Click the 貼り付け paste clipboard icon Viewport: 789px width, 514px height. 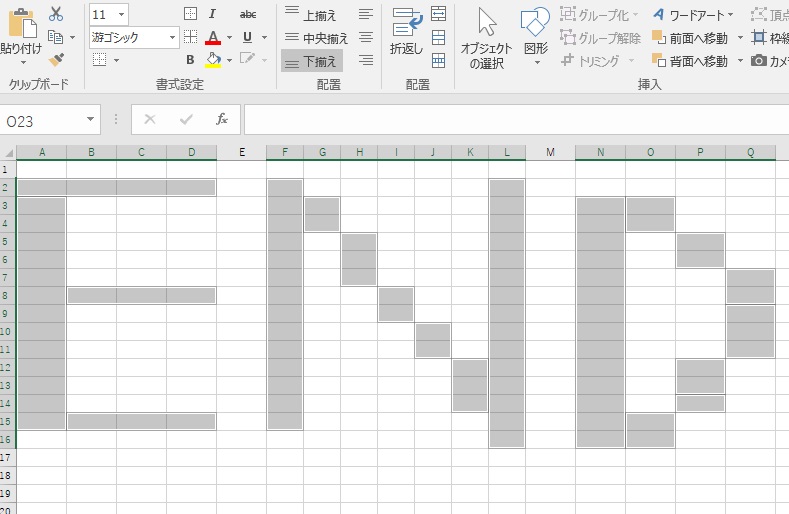click(22, 23)
